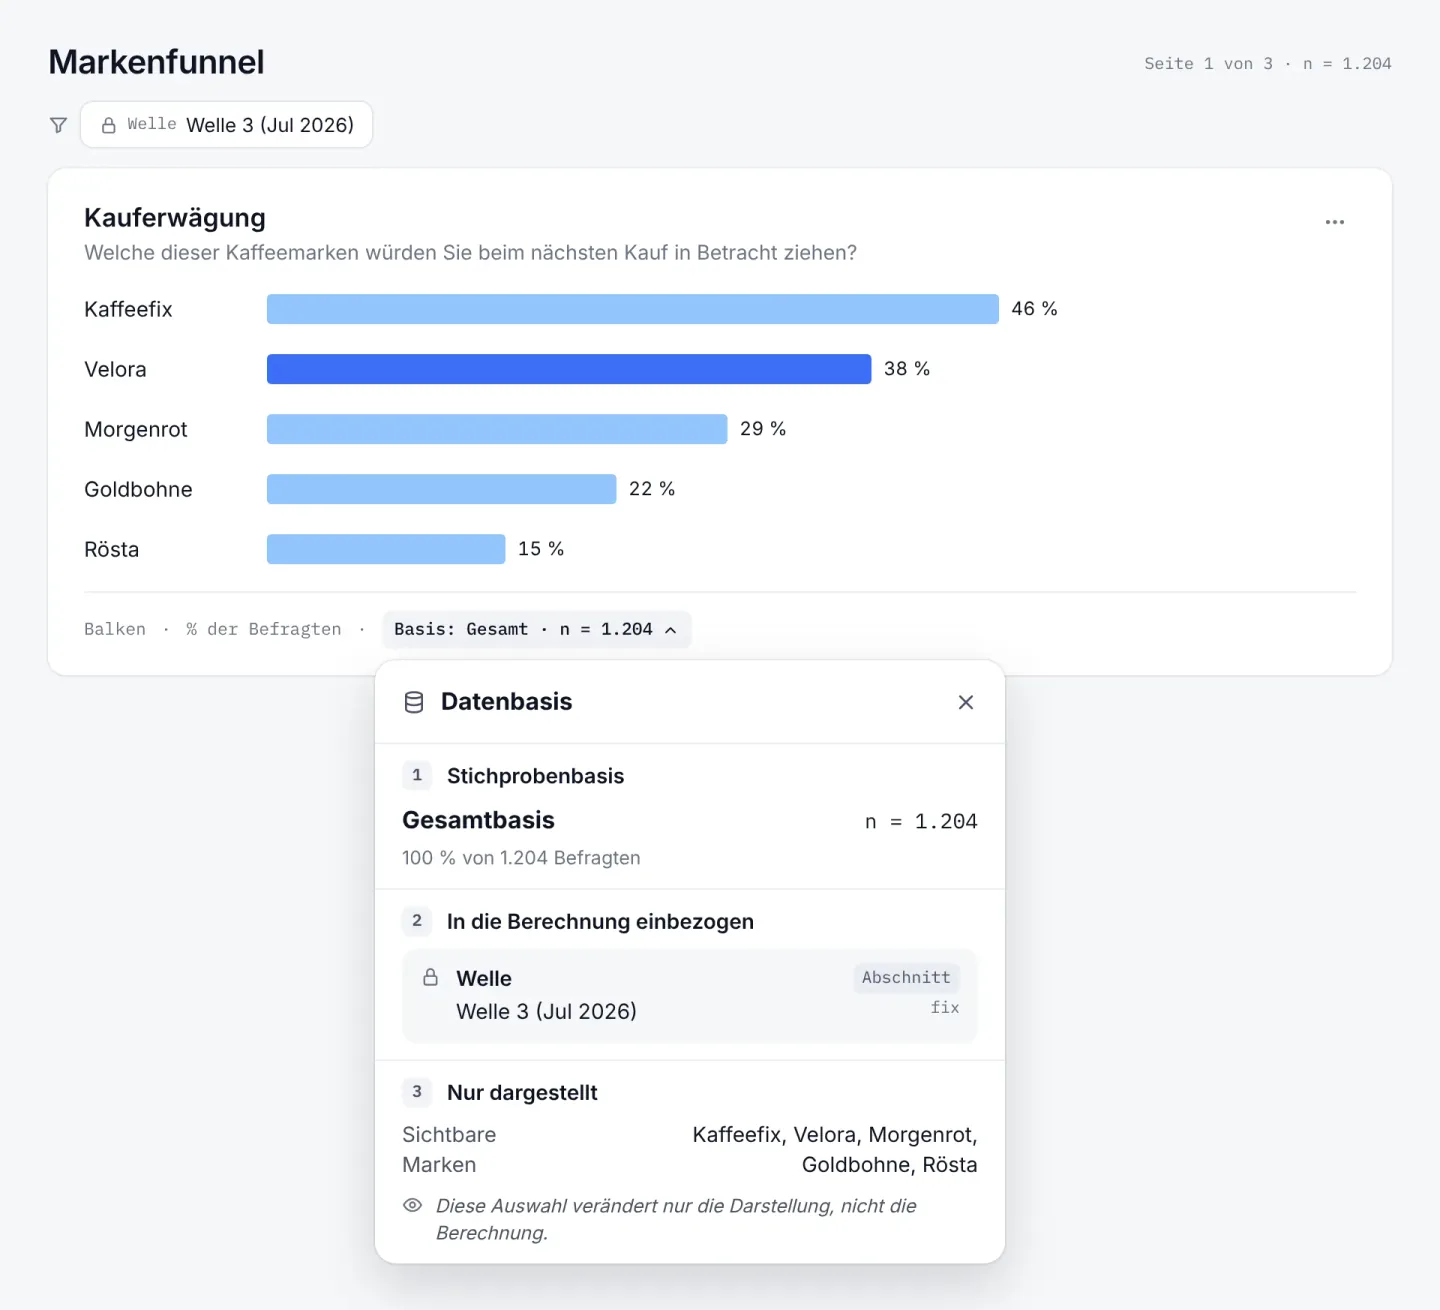The height and width of the screenshot is (1310, 1440).
Task: Open the Kauferwägung card three-dot menu
Action: click(1335, 222)
